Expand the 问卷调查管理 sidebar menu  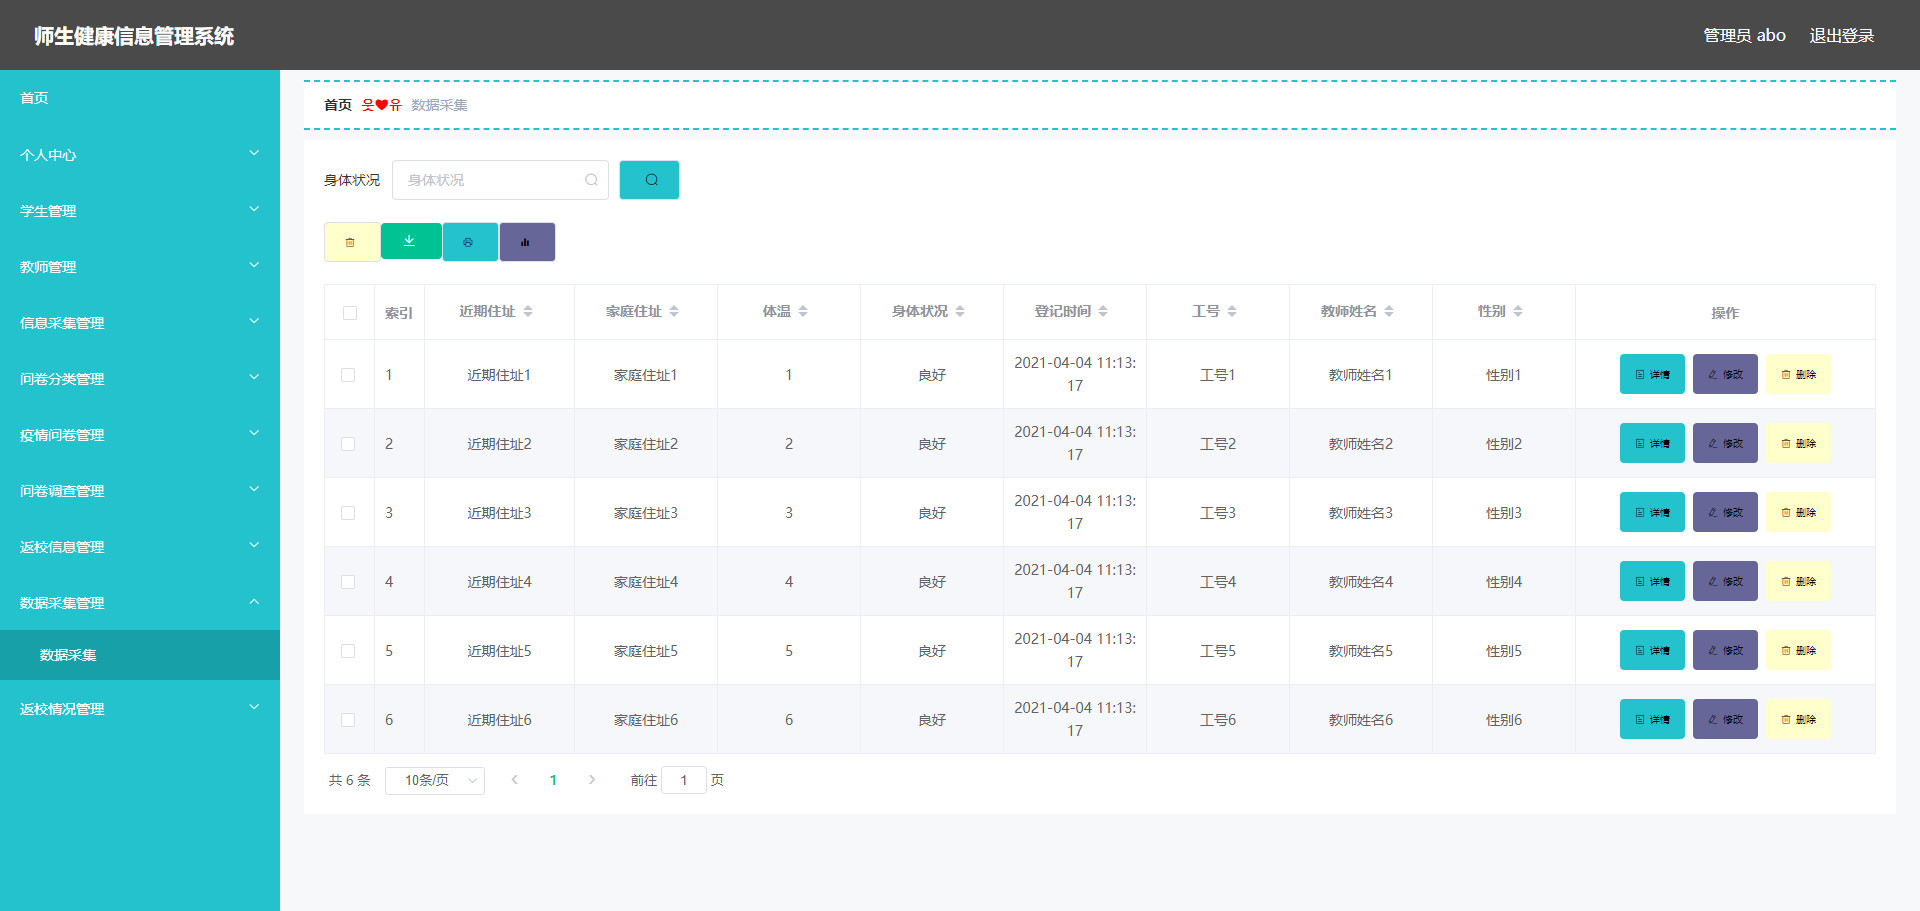pyautogui.click(x=140, y=491)
